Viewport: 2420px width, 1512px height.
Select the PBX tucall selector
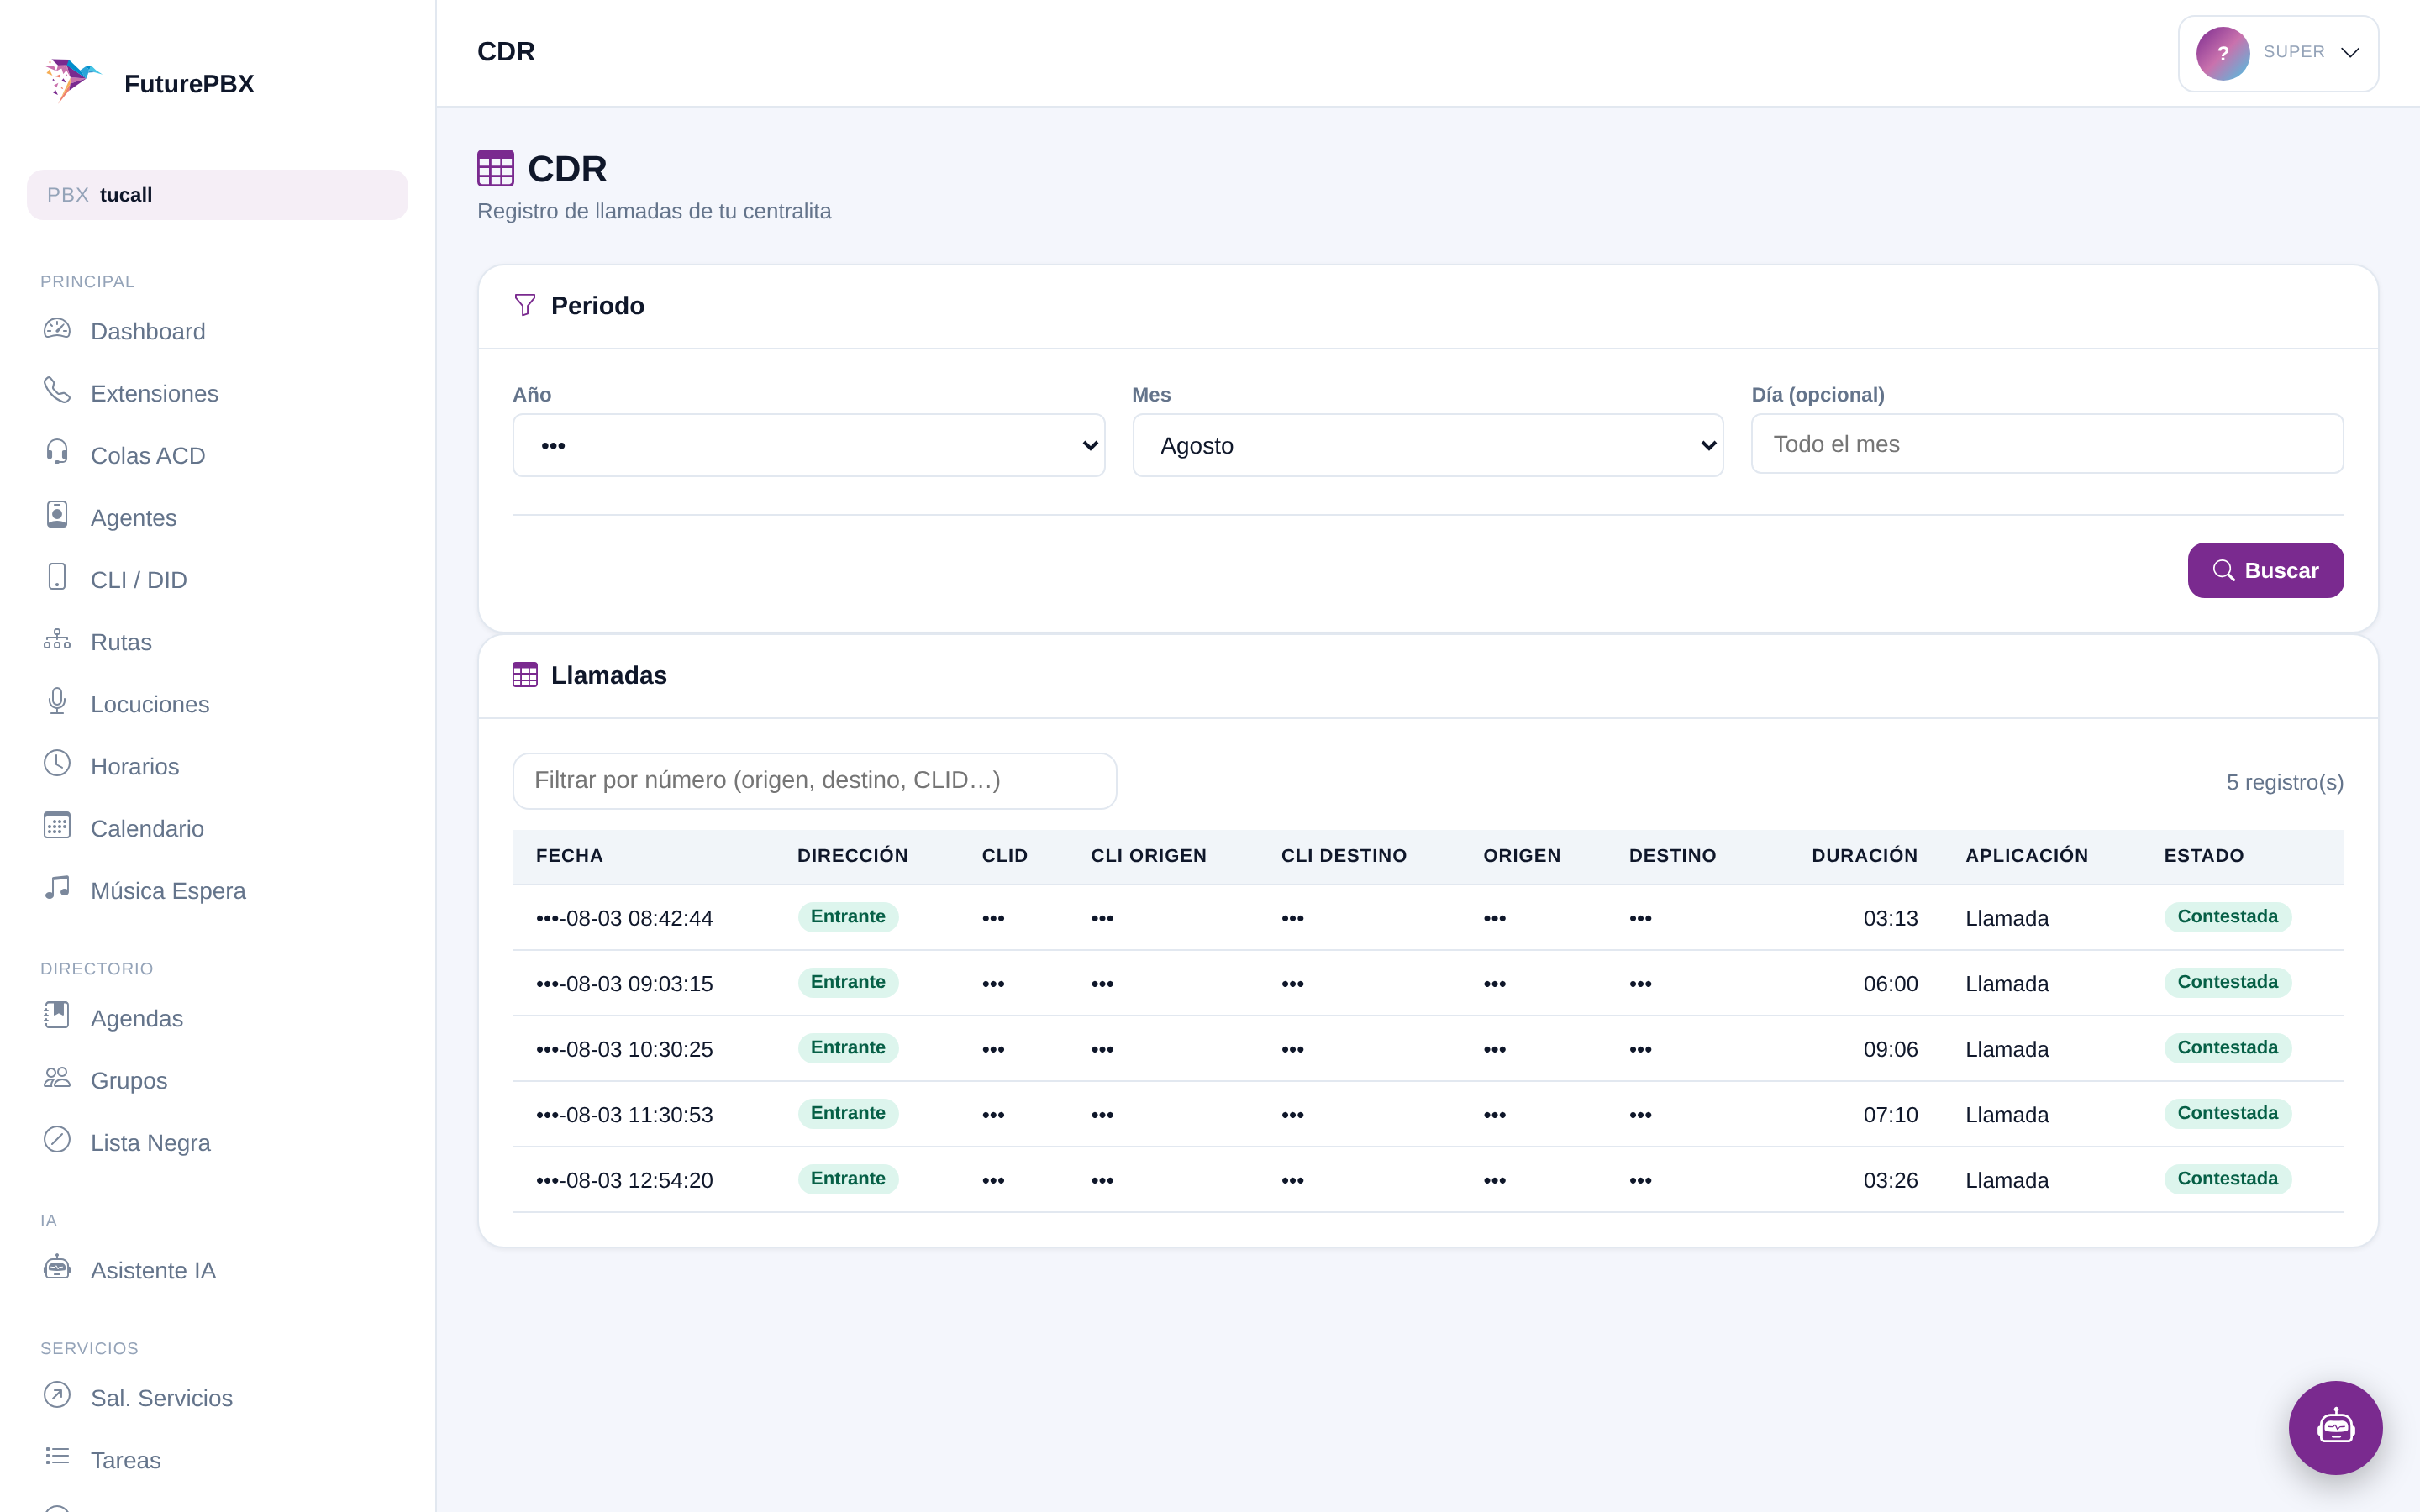[217, 195]
